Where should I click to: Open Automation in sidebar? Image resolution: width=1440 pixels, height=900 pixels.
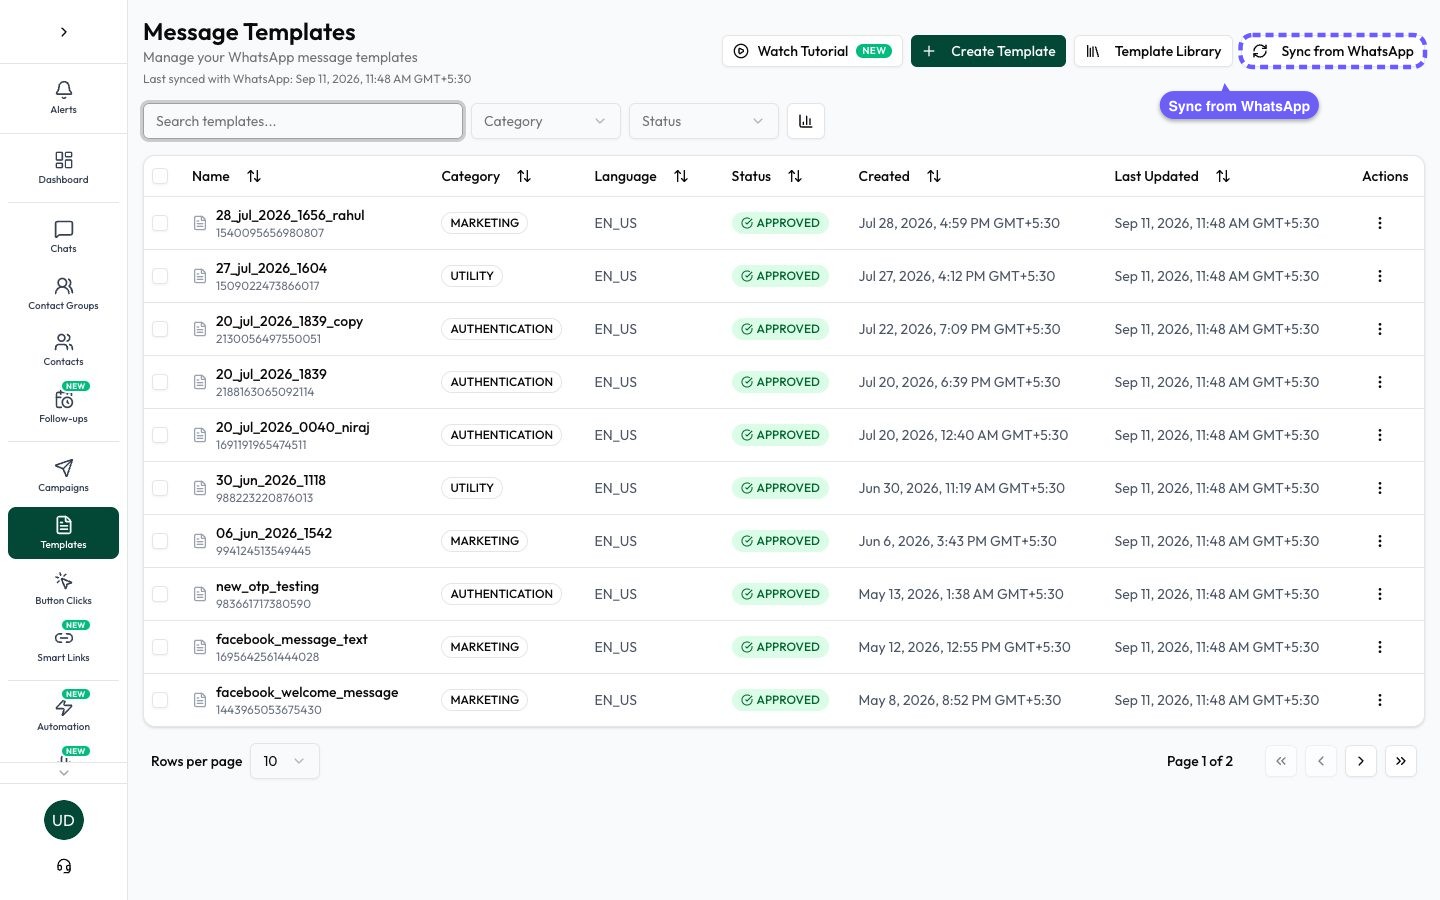[x=64, y=713]
